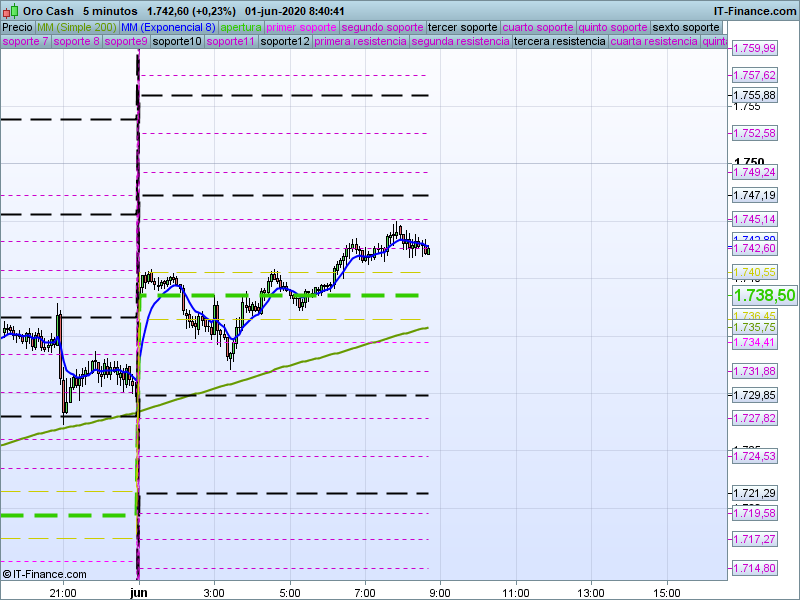This screenshot has width=800, height=600.
Task: Click the candlestick chart icon beside Oro Cash
Action: coord(11,11)
